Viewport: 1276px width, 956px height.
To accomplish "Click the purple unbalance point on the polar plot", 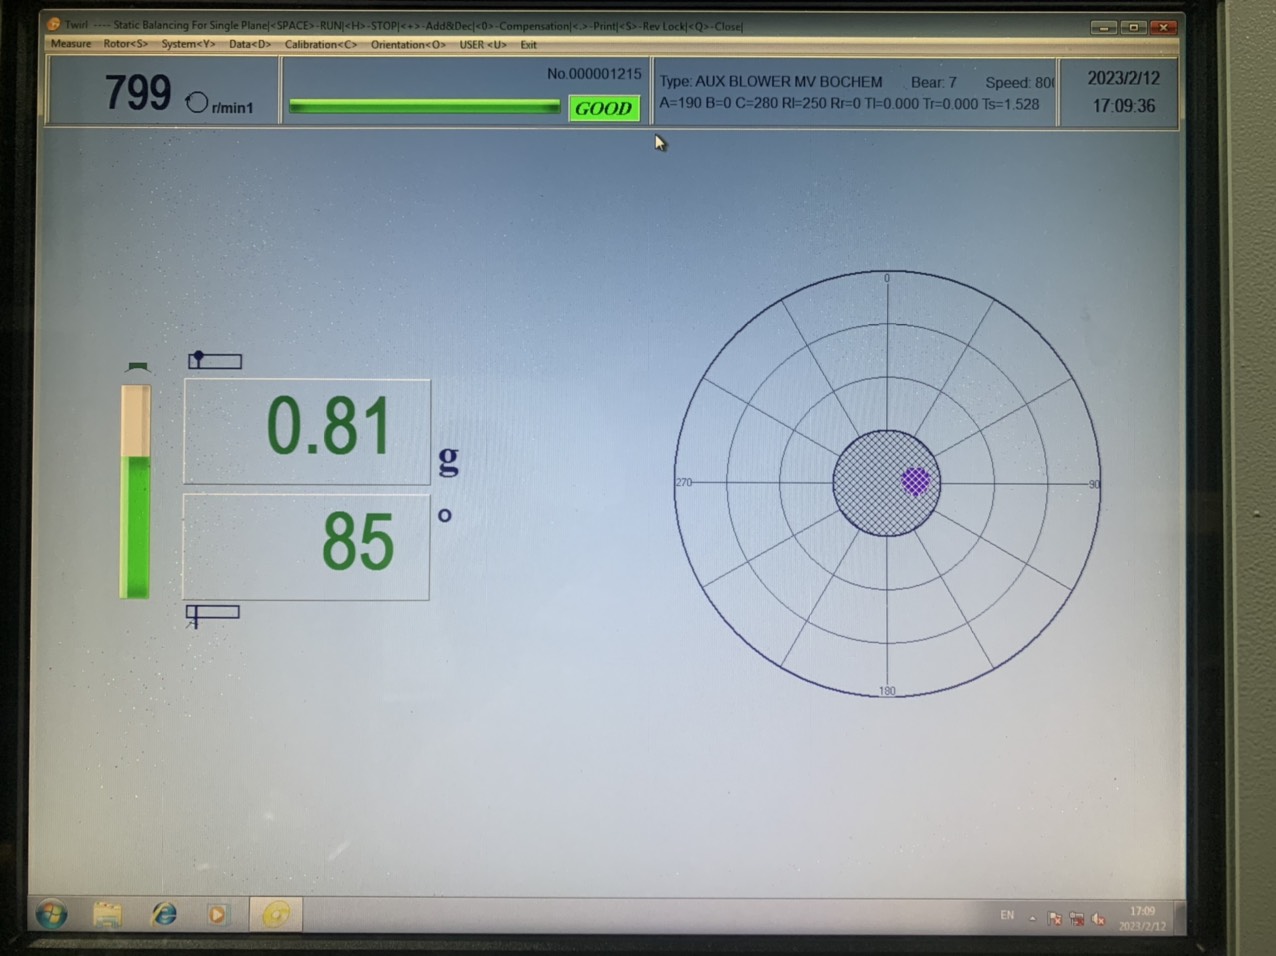I will [x=915, y=482].
